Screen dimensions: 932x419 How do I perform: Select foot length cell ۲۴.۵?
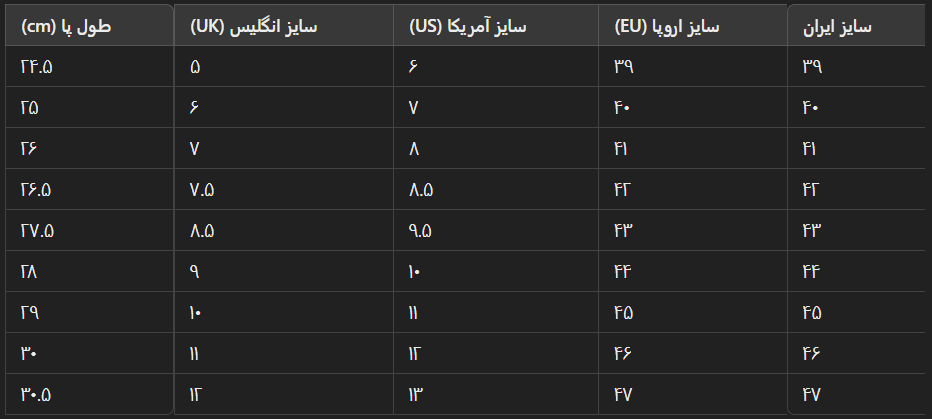point(90,67)
